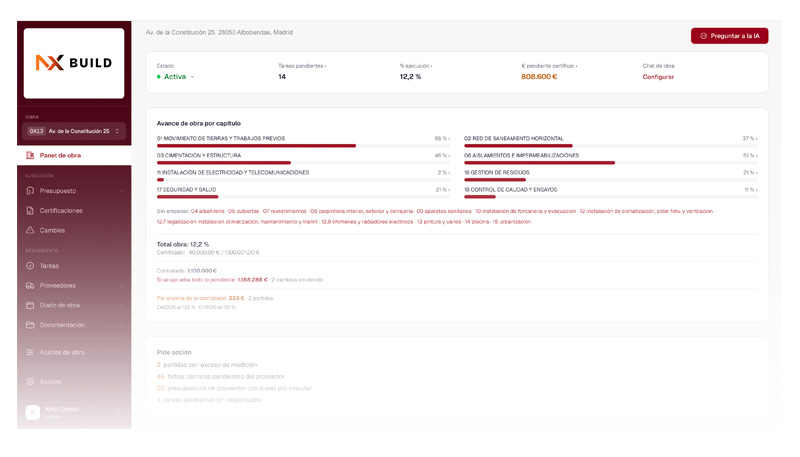The width and height of the screenshot is (800, 457).
Task: Click the address Av. de la Constitución 25, Alcobendas
Action: 219,32
